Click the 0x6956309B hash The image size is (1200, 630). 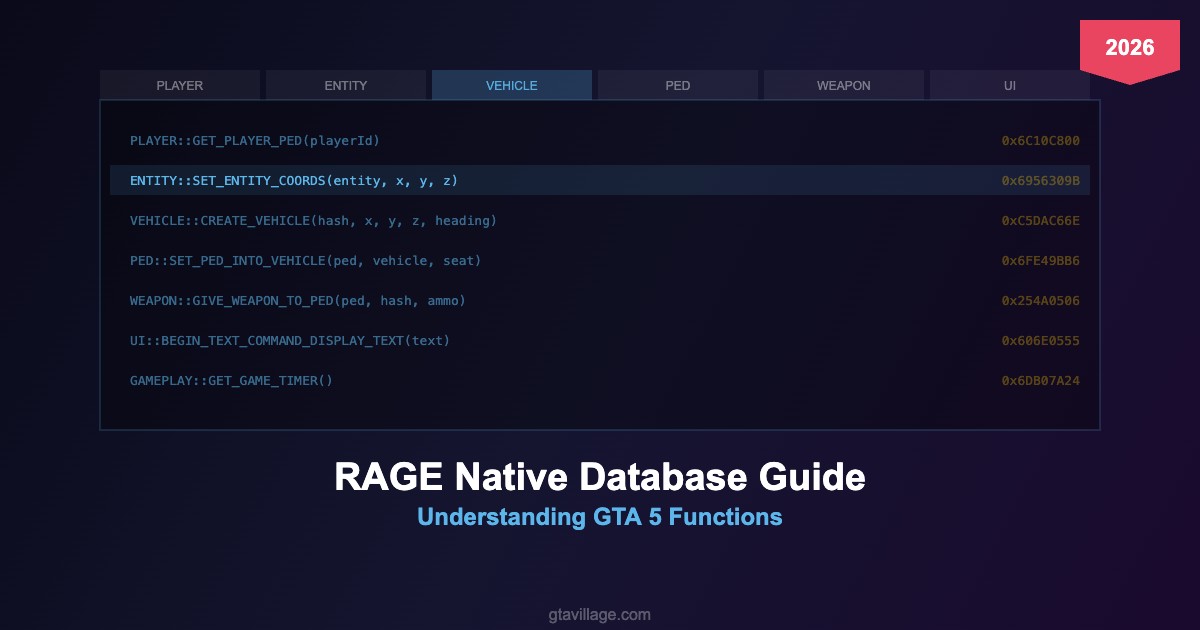click(x=1040, y=181)
